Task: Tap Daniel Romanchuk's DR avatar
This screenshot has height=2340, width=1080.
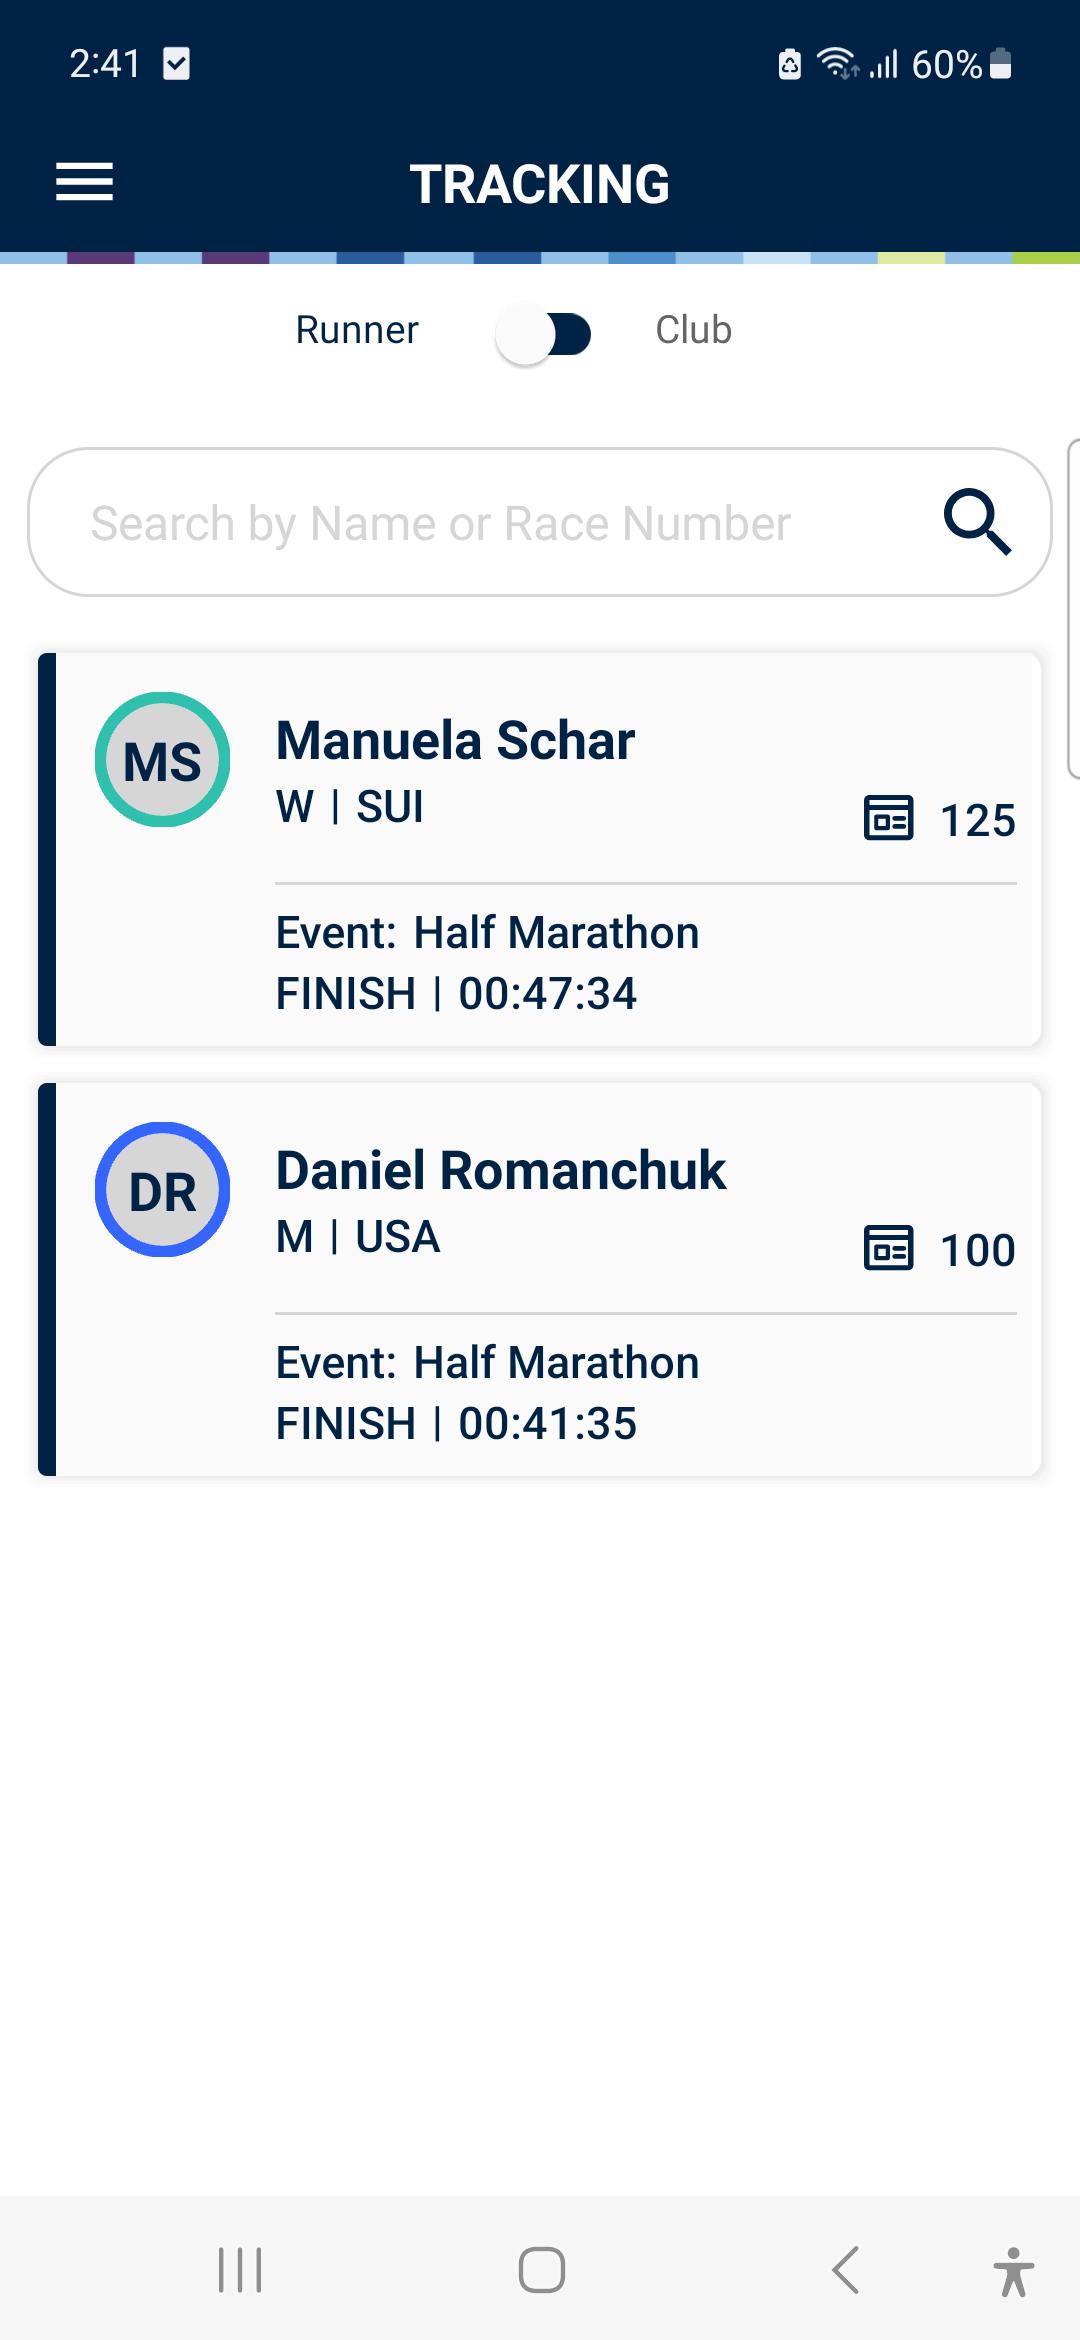Action: 162,1190
